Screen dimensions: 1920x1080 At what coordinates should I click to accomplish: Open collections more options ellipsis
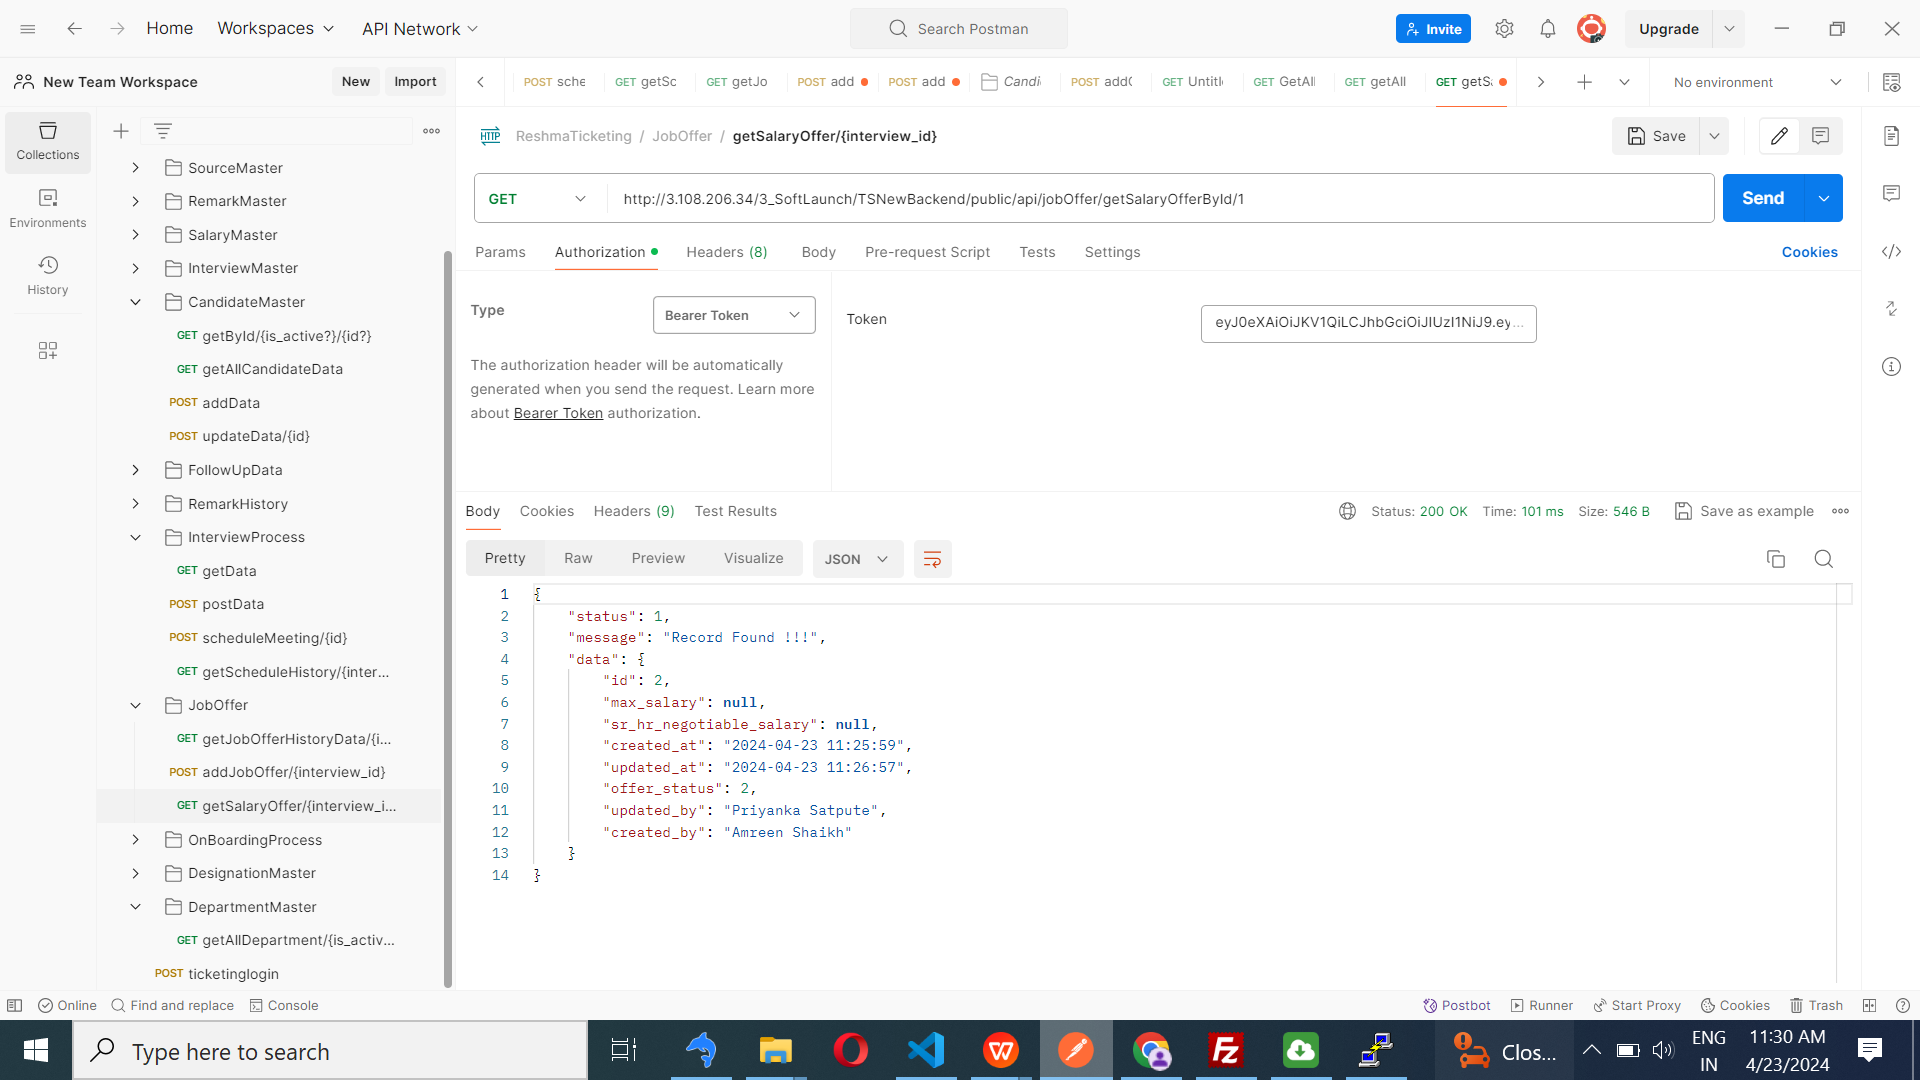pyautogui.click(x=431, y=131)
